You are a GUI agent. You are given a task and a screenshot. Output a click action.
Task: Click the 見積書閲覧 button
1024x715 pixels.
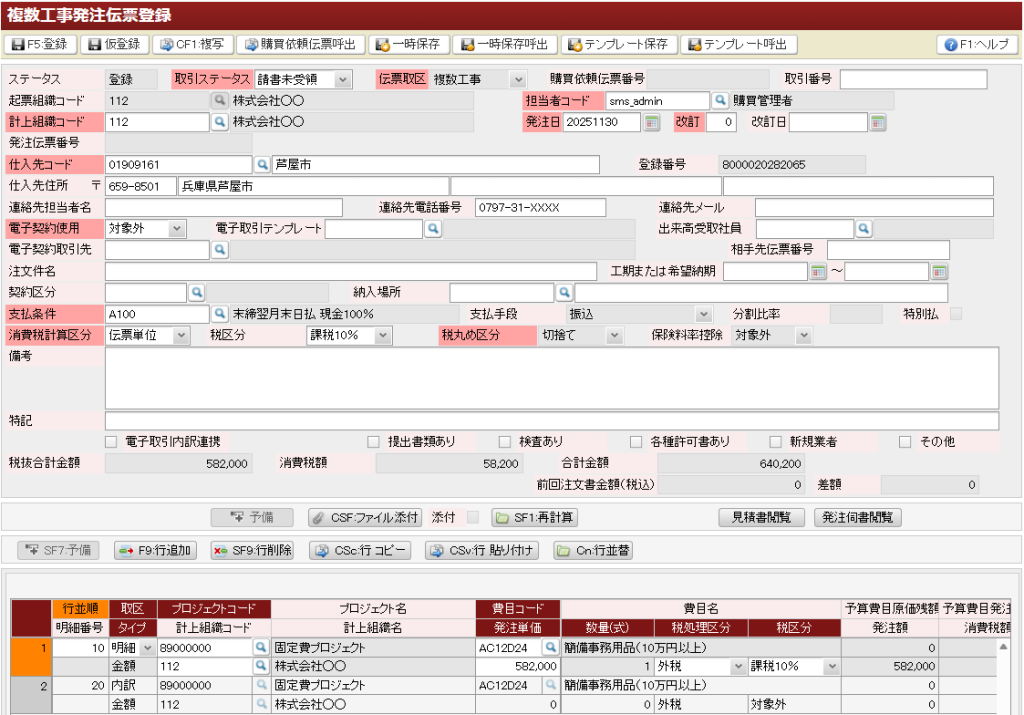click(x=761, y=518)
